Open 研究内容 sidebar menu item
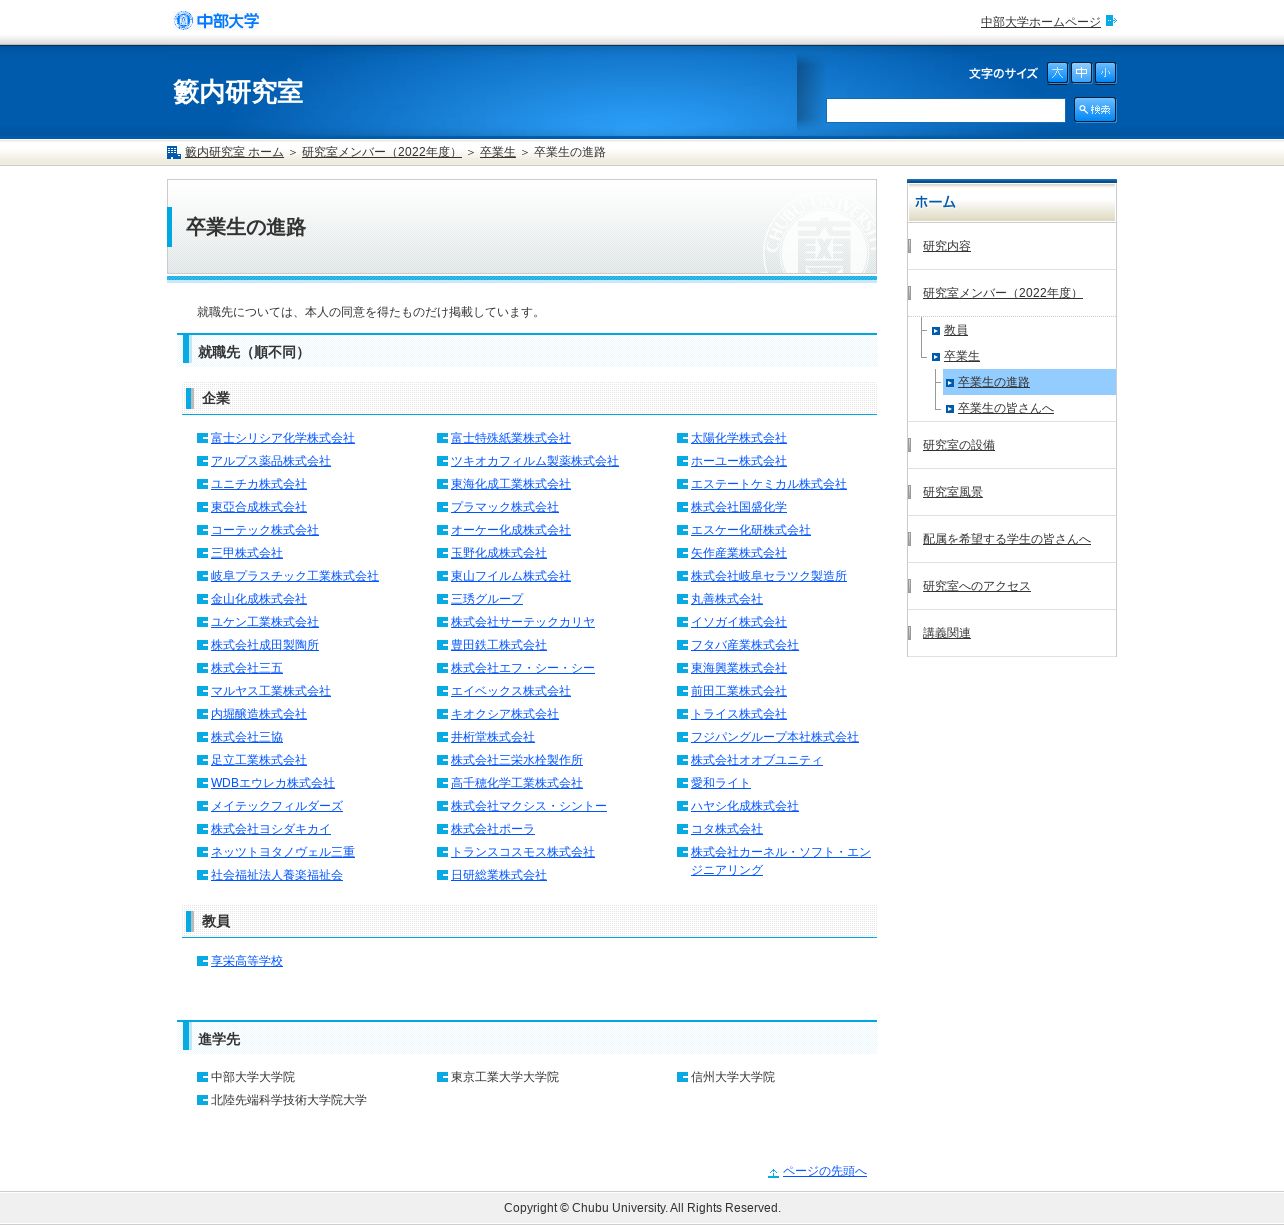1284x1225 pixels. [947, 246]
